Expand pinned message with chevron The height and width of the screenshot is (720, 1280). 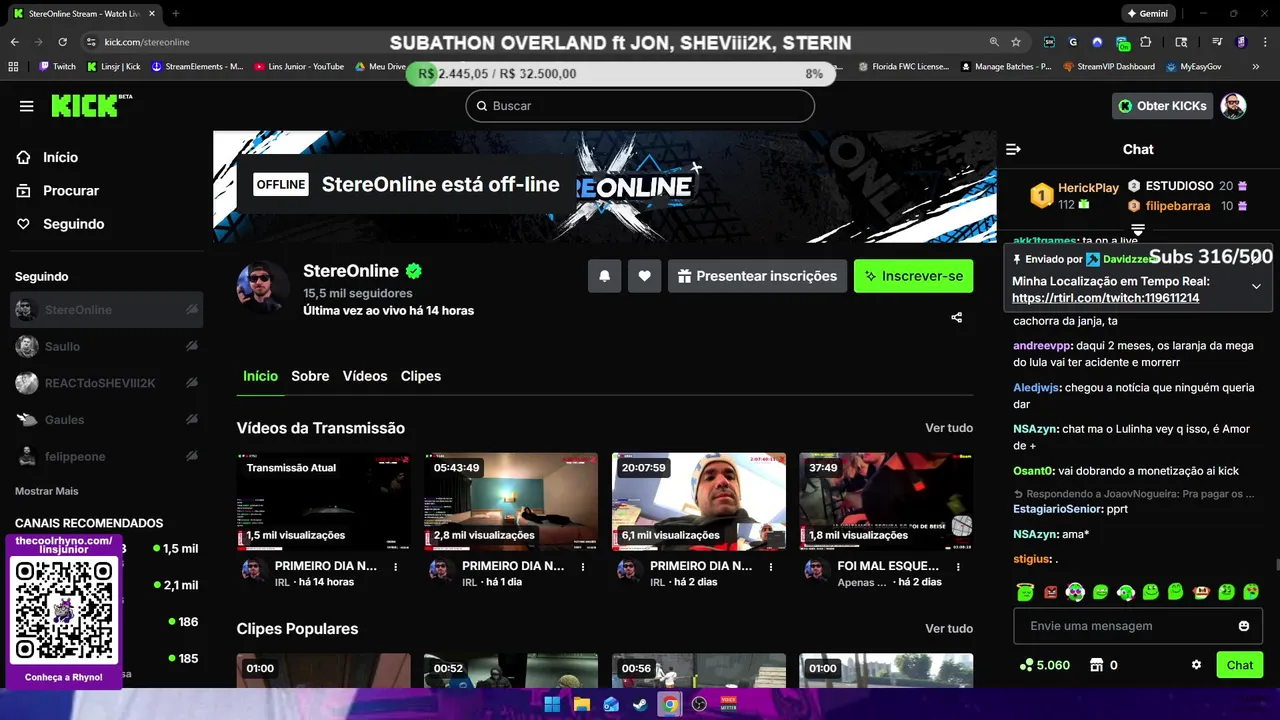coord(1256,286)
